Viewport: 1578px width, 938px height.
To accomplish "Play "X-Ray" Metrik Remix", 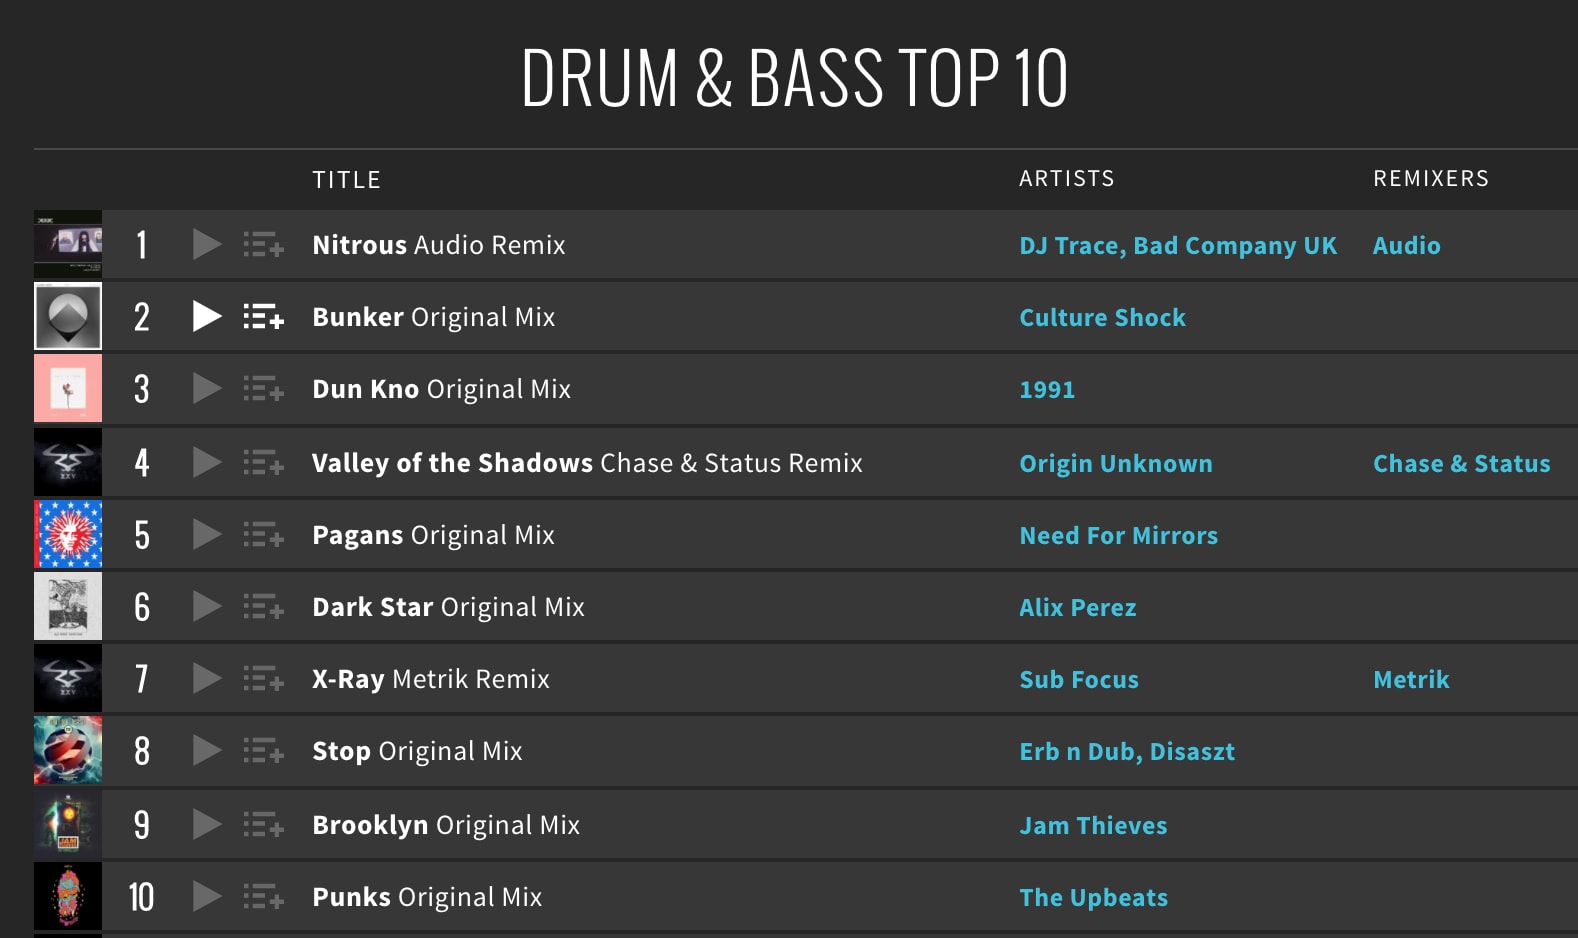I will [206, 678].
